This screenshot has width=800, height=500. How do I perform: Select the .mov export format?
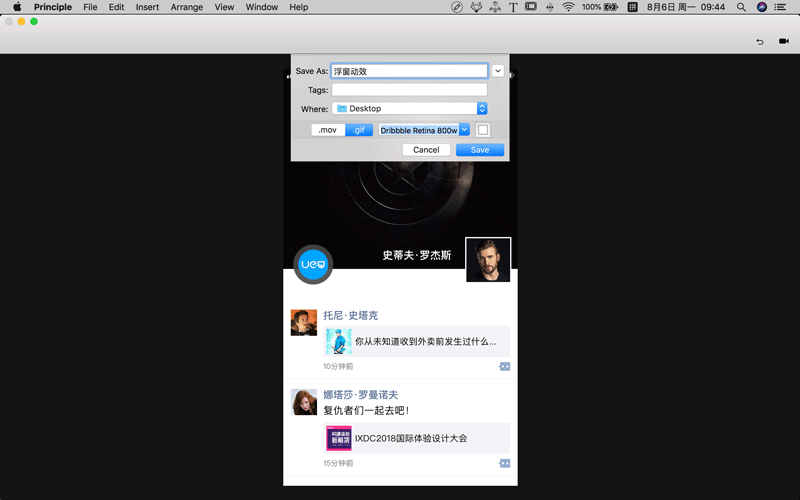(x=328, y=130)
